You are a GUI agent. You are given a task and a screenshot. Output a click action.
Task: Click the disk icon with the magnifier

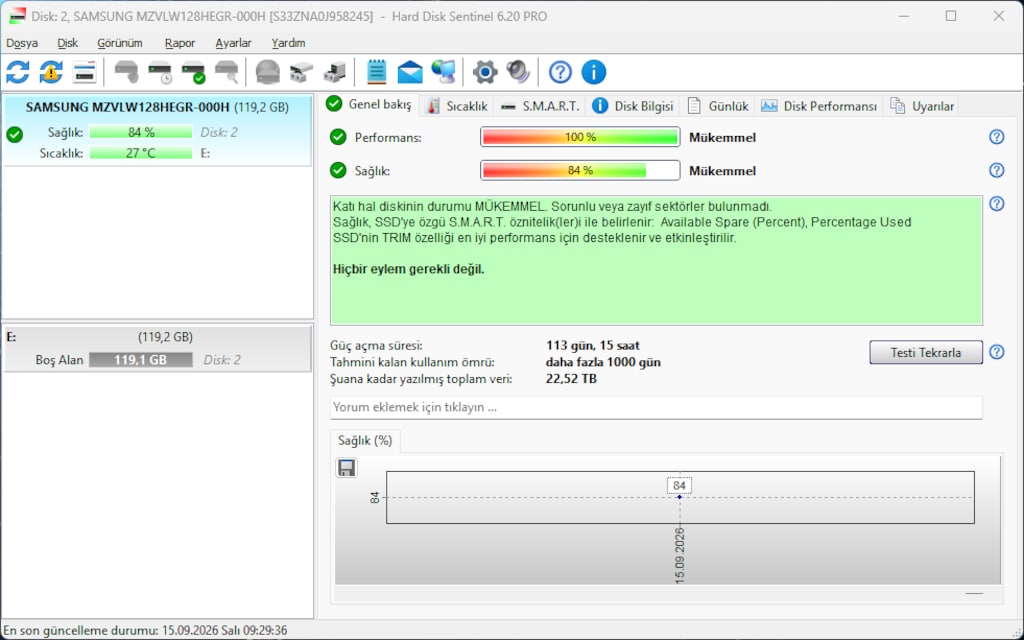click(x=227, y=72)
